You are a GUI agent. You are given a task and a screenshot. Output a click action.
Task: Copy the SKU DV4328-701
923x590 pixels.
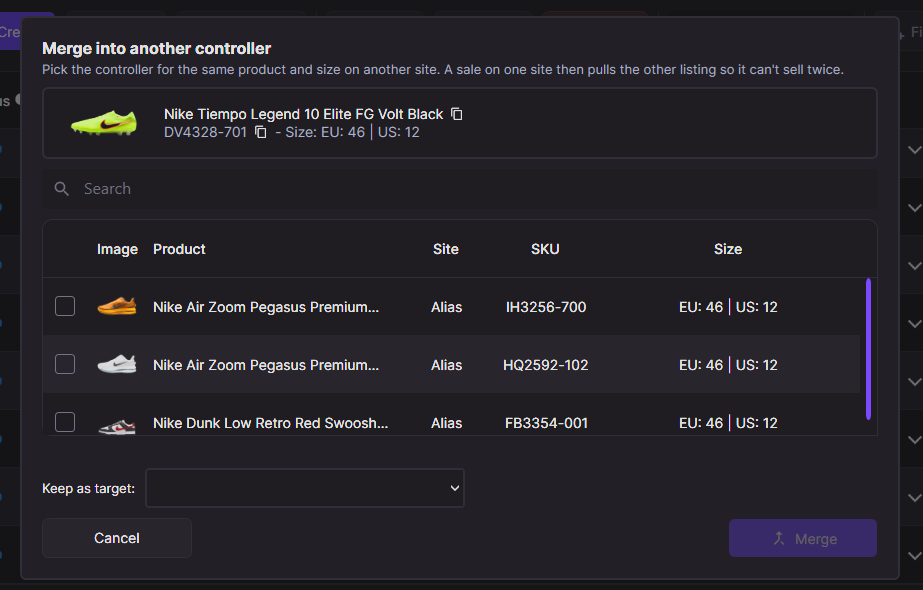pos(261,132)
